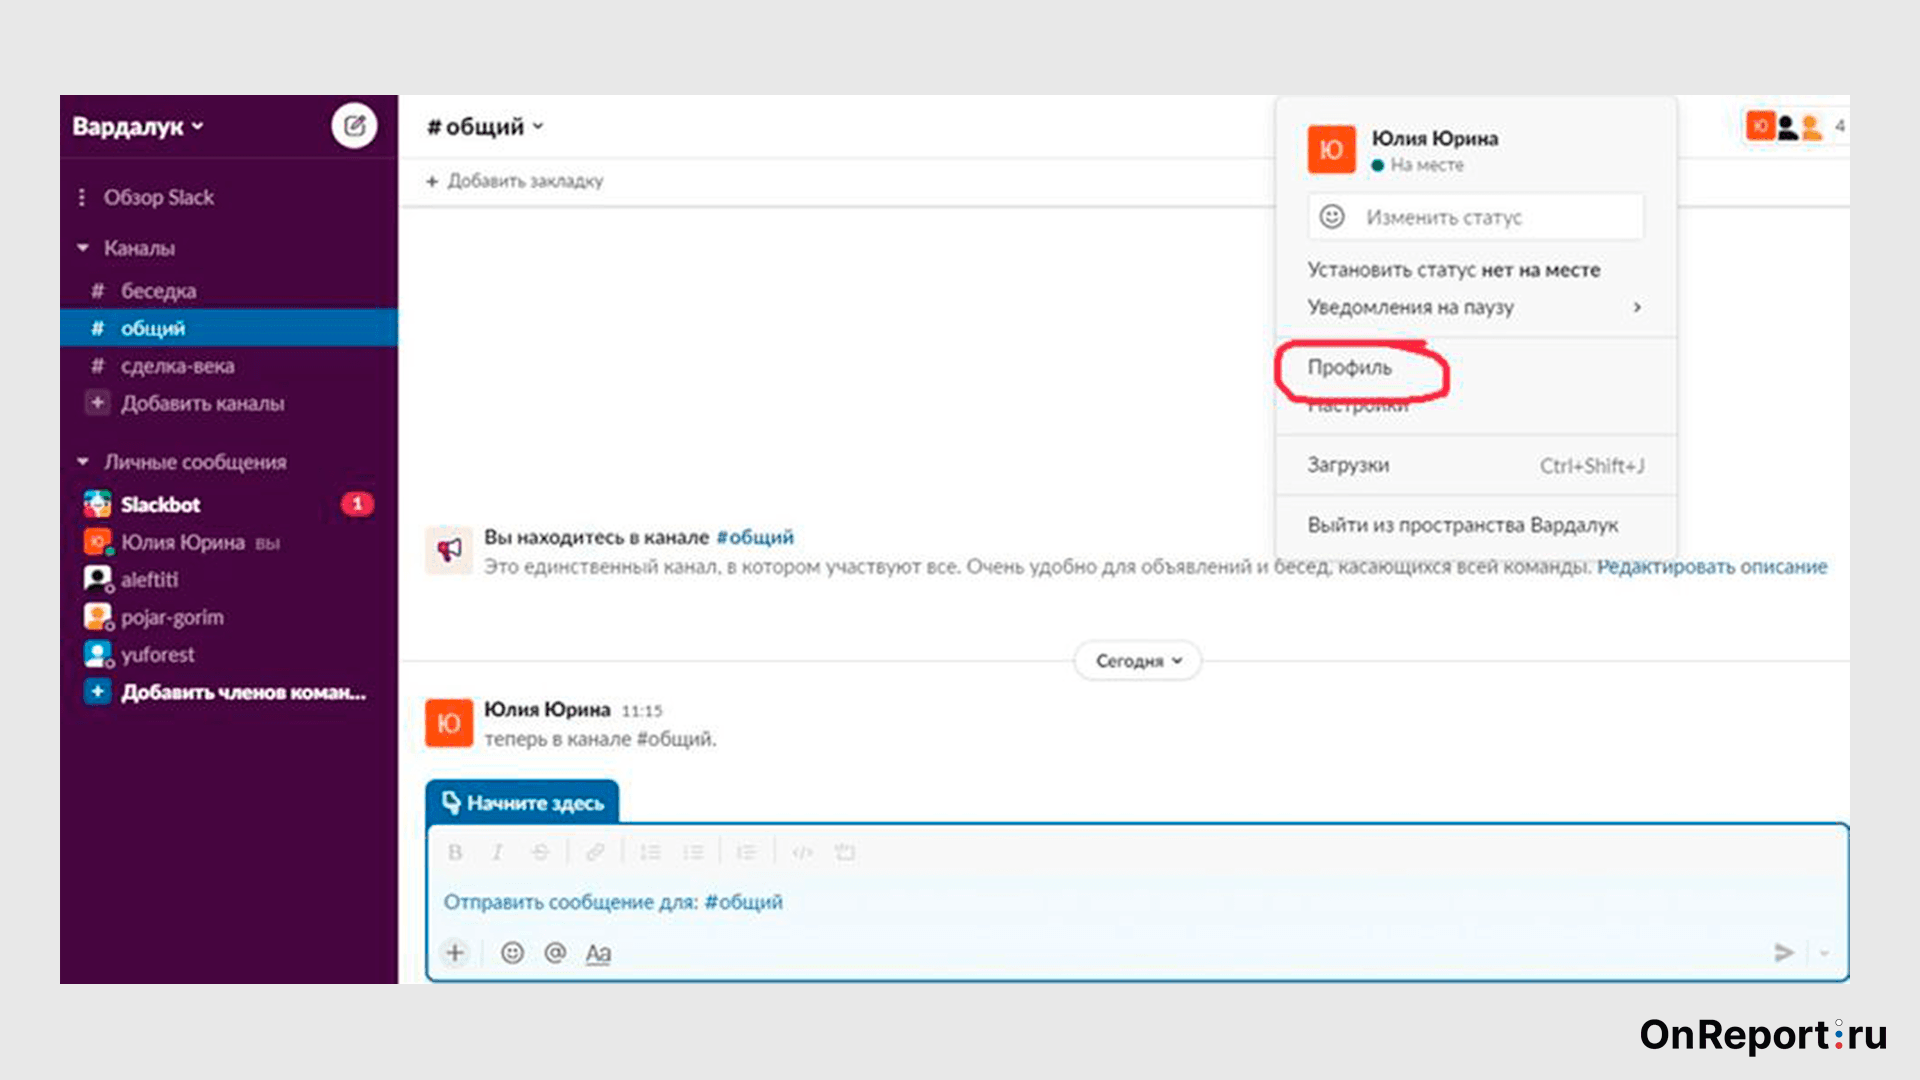Open the channel members avatars list

(1796, 127)
